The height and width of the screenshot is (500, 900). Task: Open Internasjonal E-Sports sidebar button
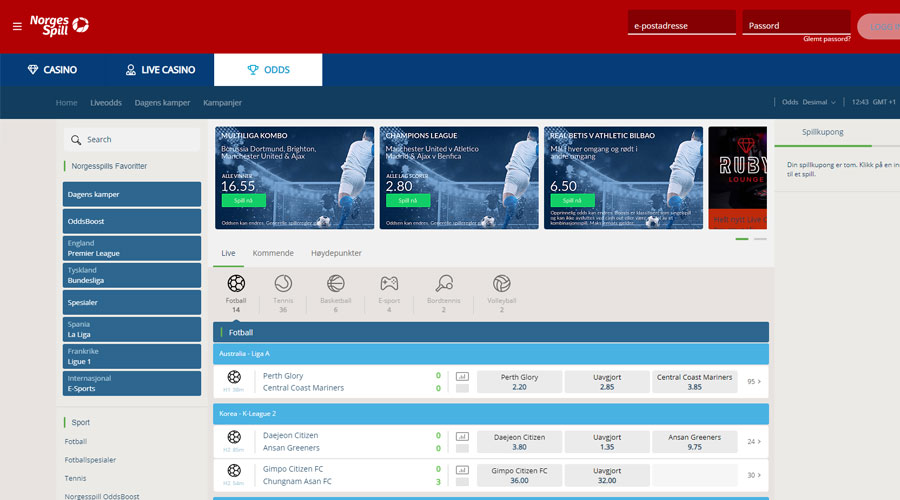[x=132, y=383]
